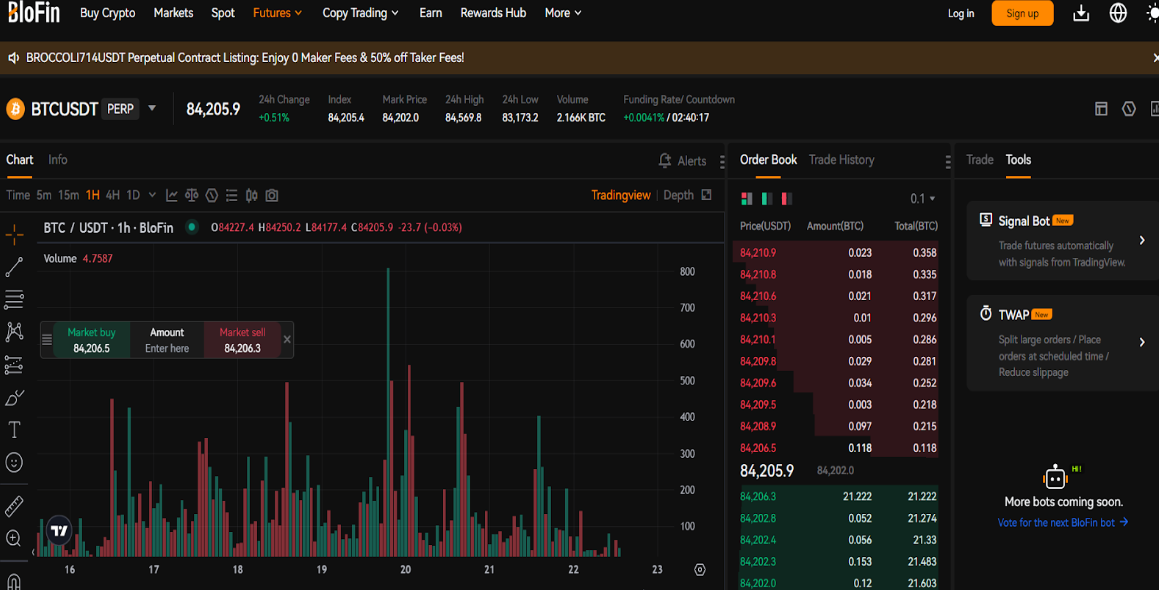Expand chart to fullscreen icon beside Depth
The height and width of the screenshot is (590, 1159).
[x=707, y=194]
